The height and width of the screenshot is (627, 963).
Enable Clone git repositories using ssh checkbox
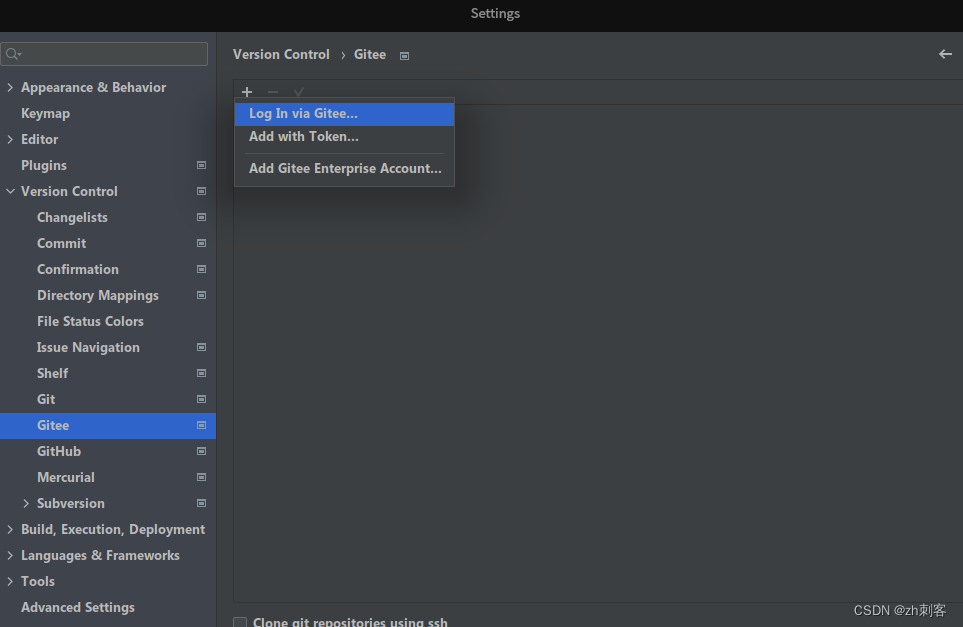[240, 622]
